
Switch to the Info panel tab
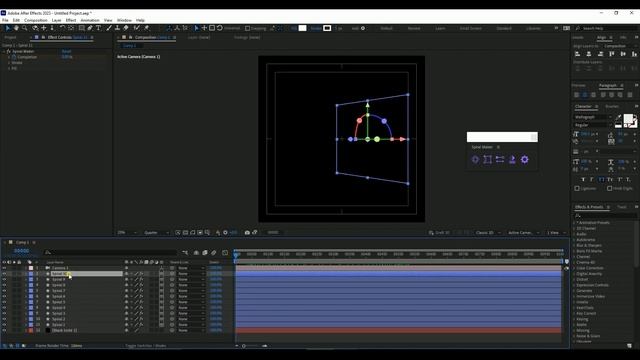(x=623, y=37)
